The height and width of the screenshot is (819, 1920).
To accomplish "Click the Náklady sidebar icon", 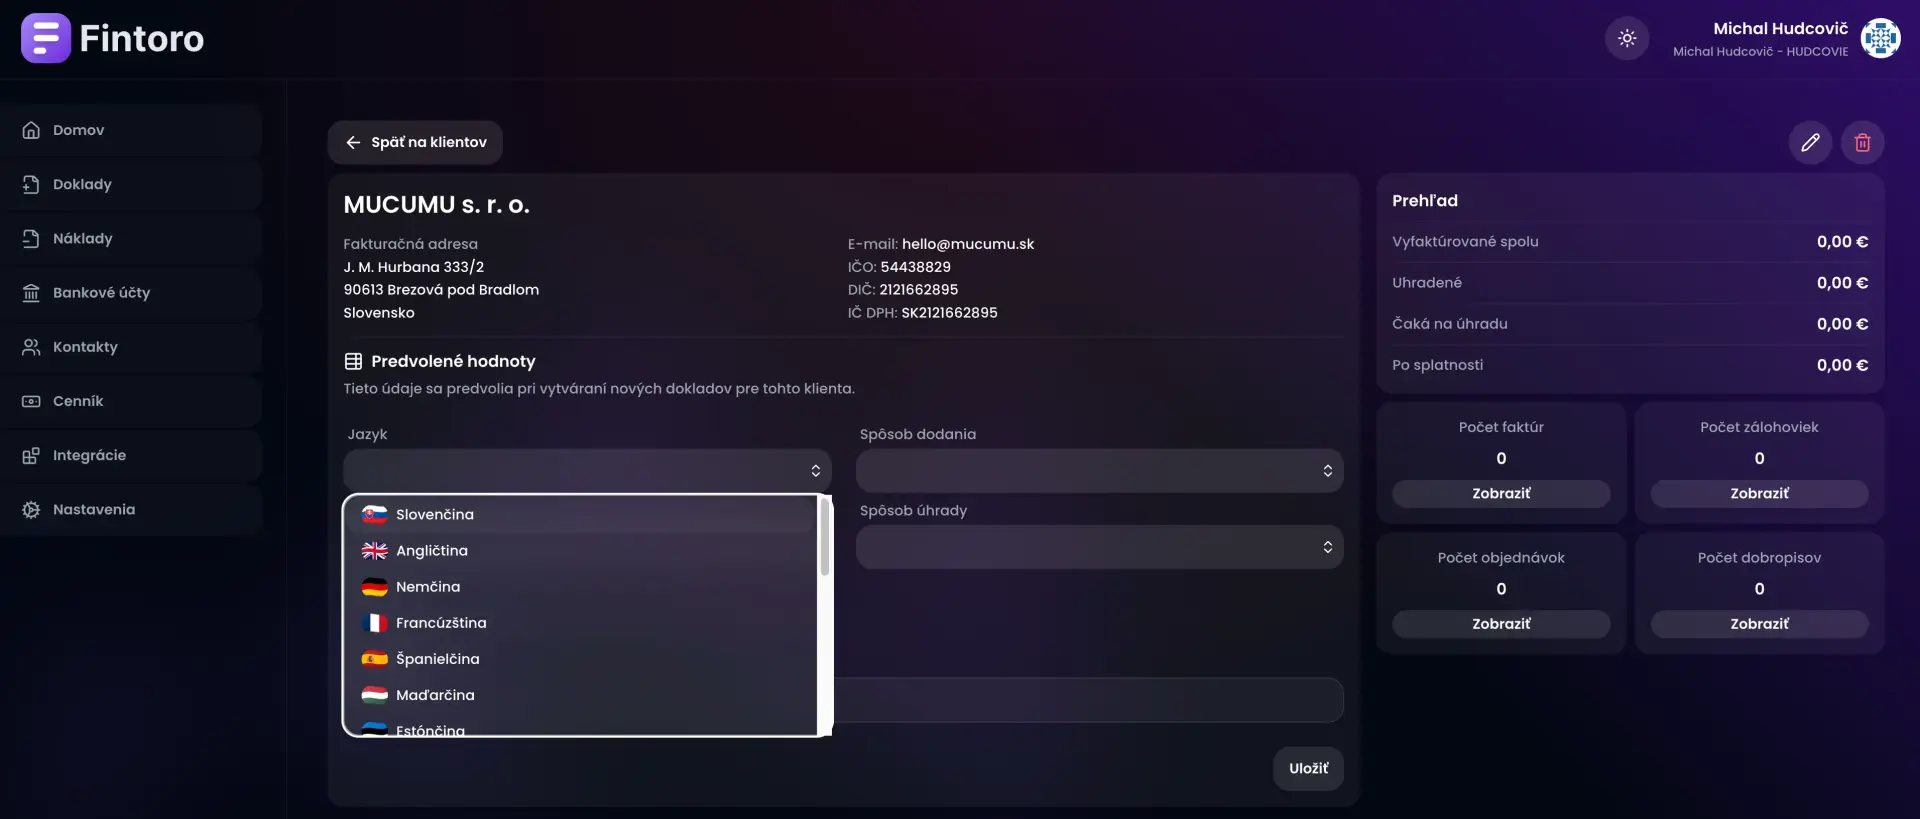I will coord(31,239).
